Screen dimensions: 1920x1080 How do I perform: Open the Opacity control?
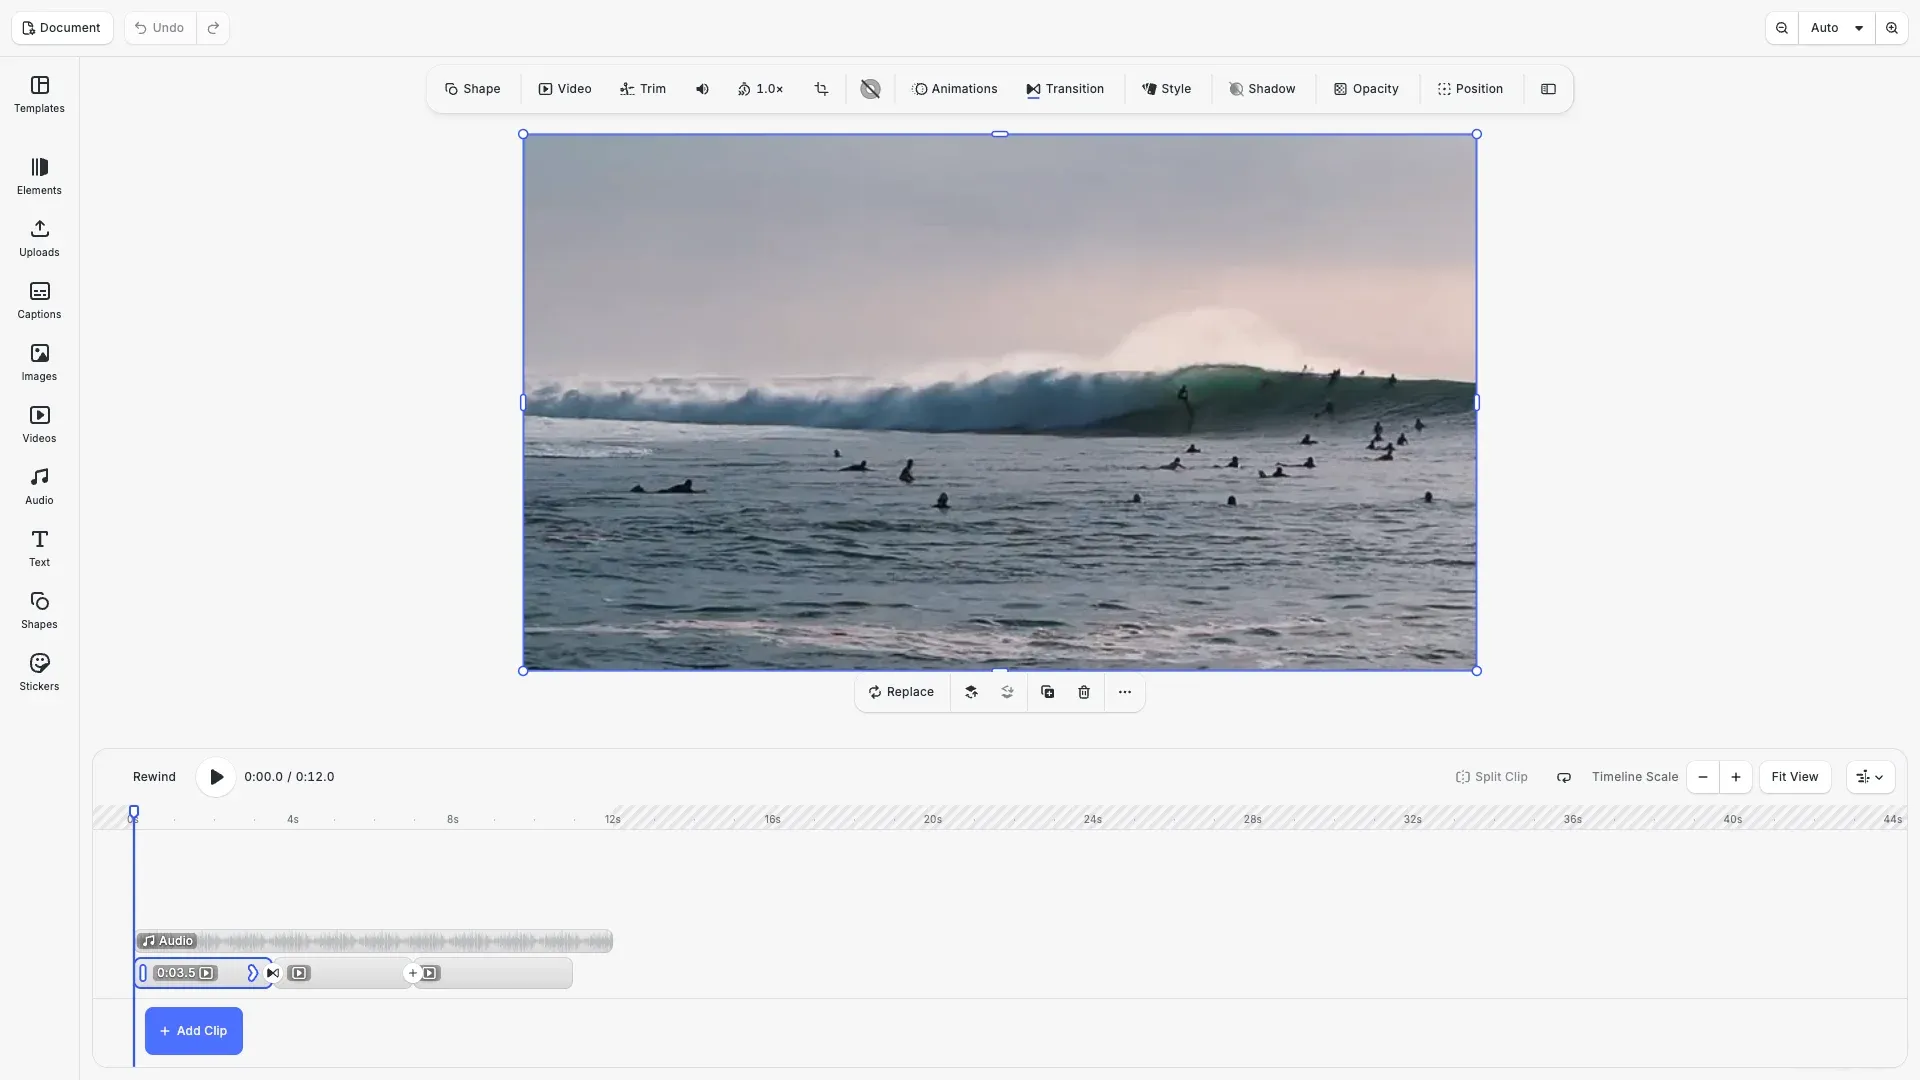(x=1366, y=89)
